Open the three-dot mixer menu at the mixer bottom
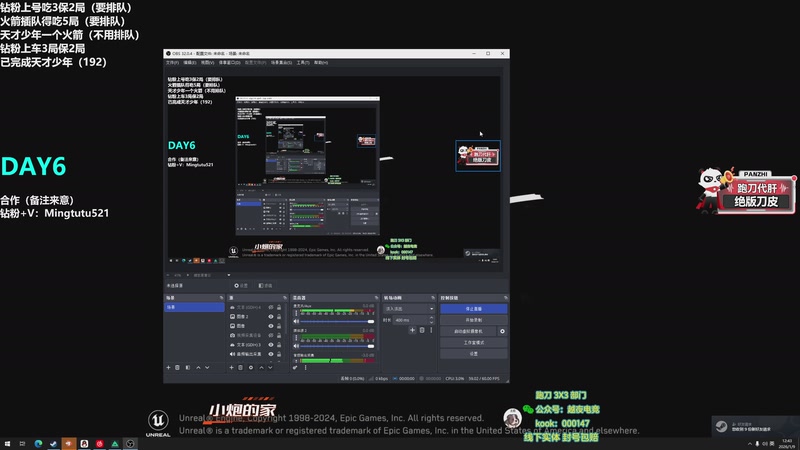This screenshot has width=800, height=450. 305,367
